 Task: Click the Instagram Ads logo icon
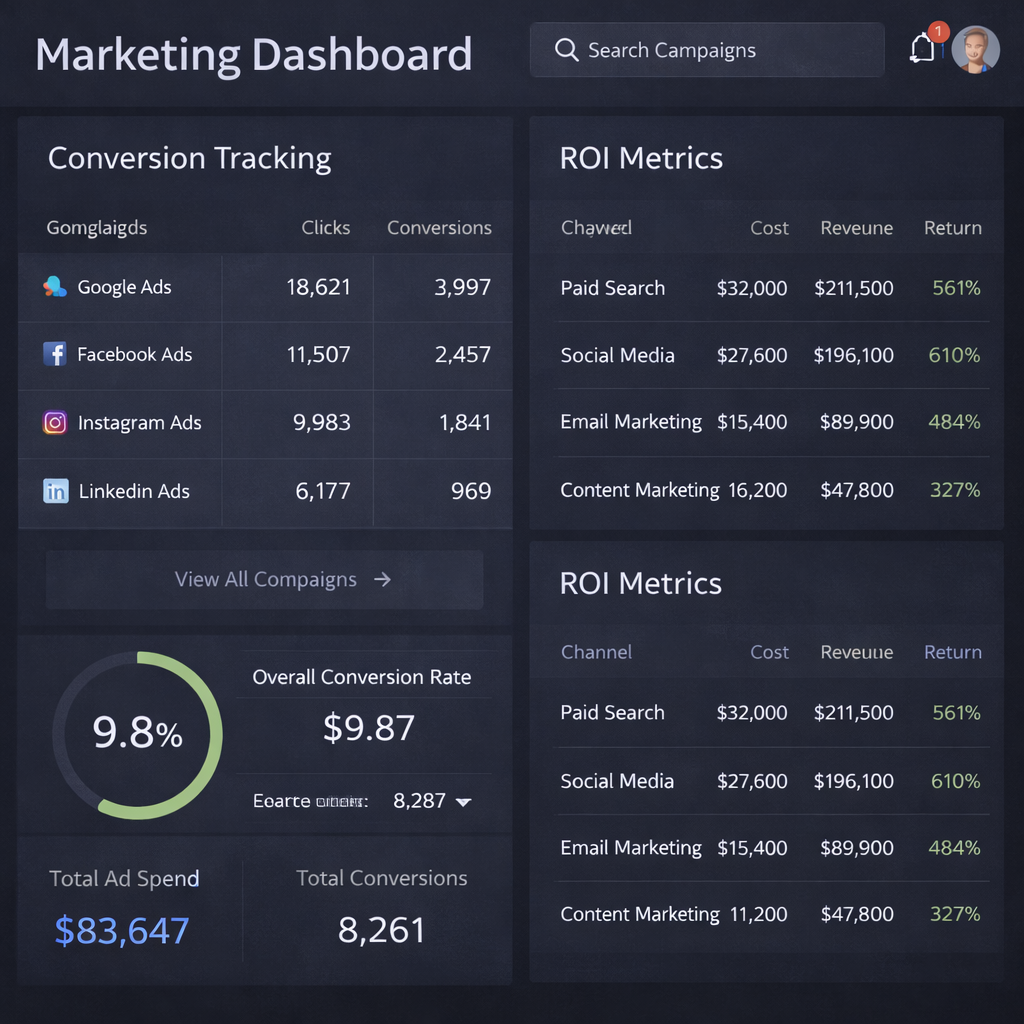(55, 422)
